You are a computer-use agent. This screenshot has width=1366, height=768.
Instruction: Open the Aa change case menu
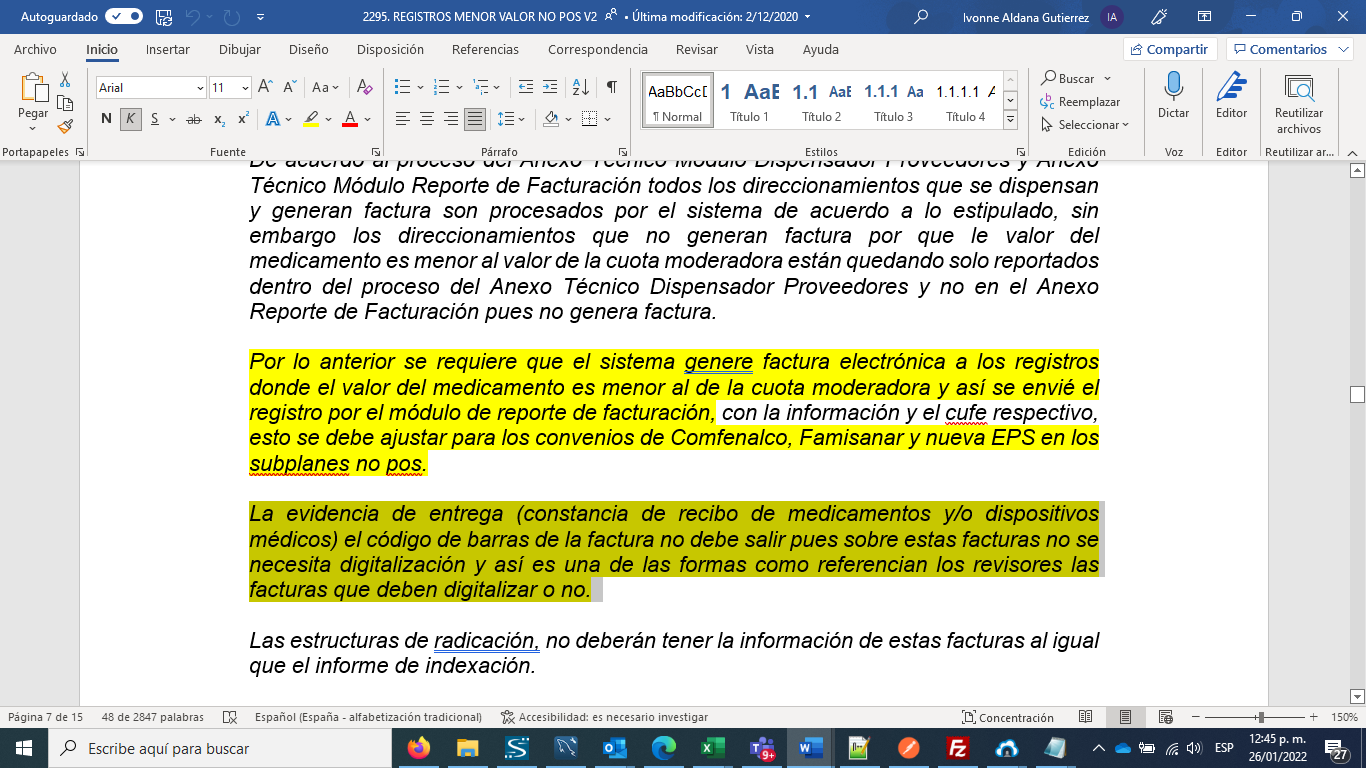click(326, 88)
